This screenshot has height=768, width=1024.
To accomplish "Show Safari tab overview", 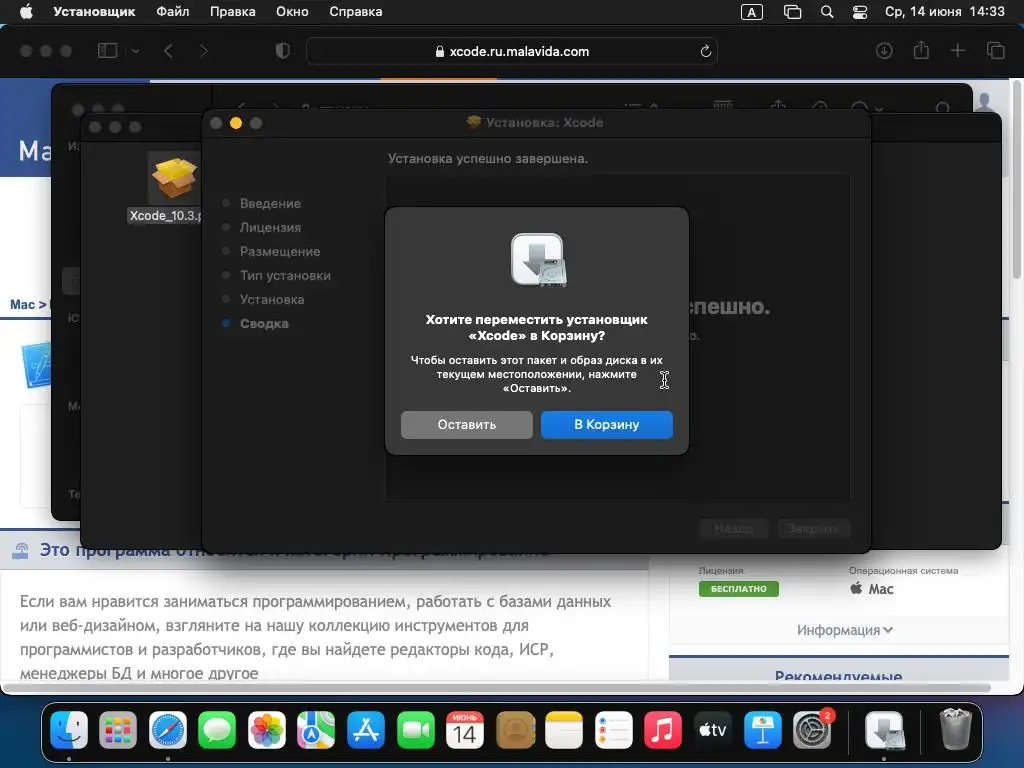I will (x=995, y=50).
